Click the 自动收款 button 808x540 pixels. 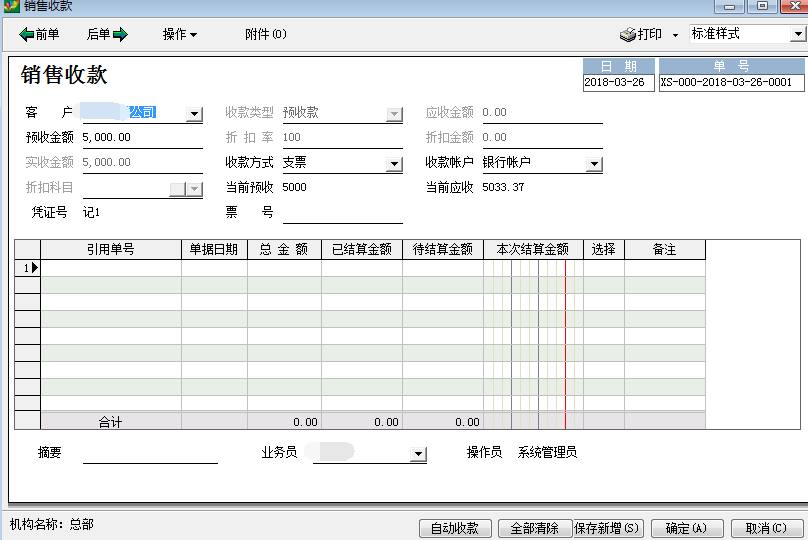point(454,528)
